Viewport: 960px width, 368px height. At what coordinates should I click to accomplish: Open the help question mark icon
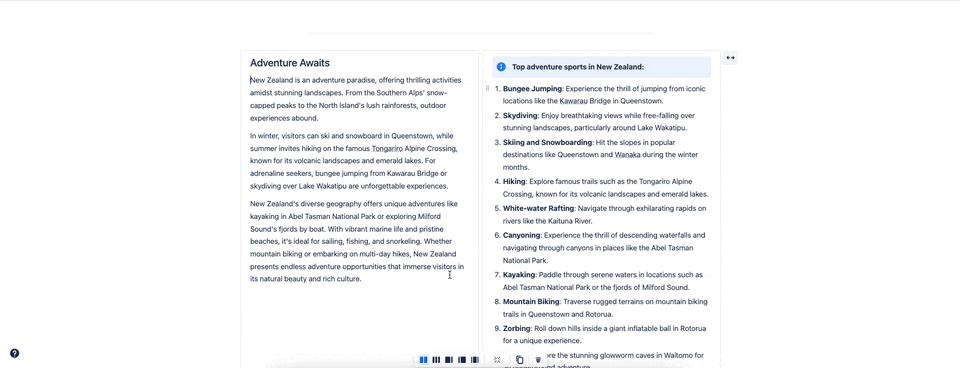(x=15, y=353)
